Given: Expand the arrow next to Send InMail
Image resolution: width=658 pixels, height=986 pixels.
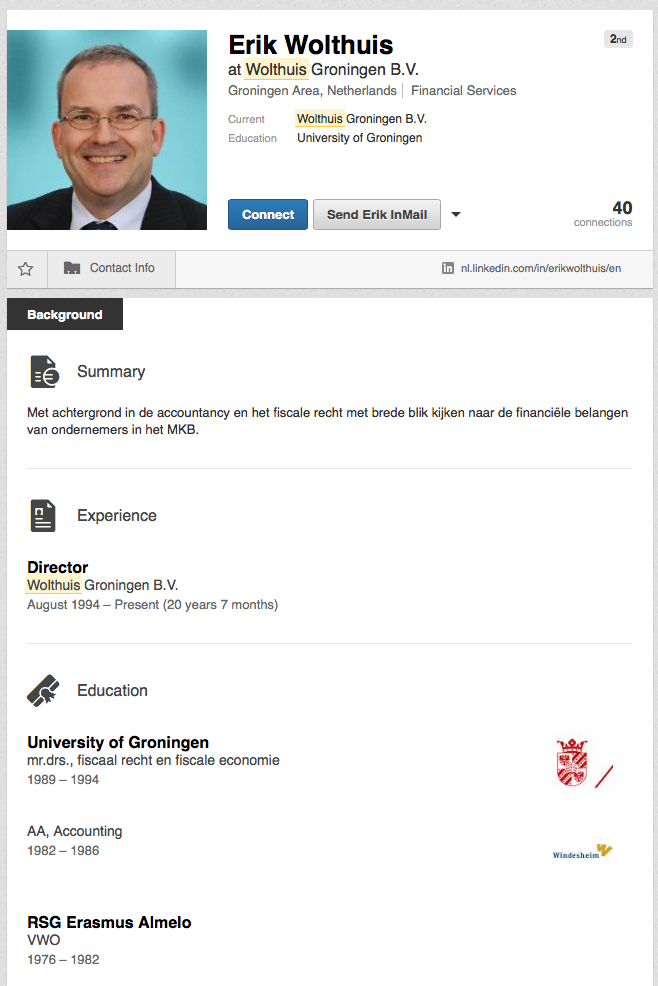Looking at the screenshot, I should tap(456, 214).
